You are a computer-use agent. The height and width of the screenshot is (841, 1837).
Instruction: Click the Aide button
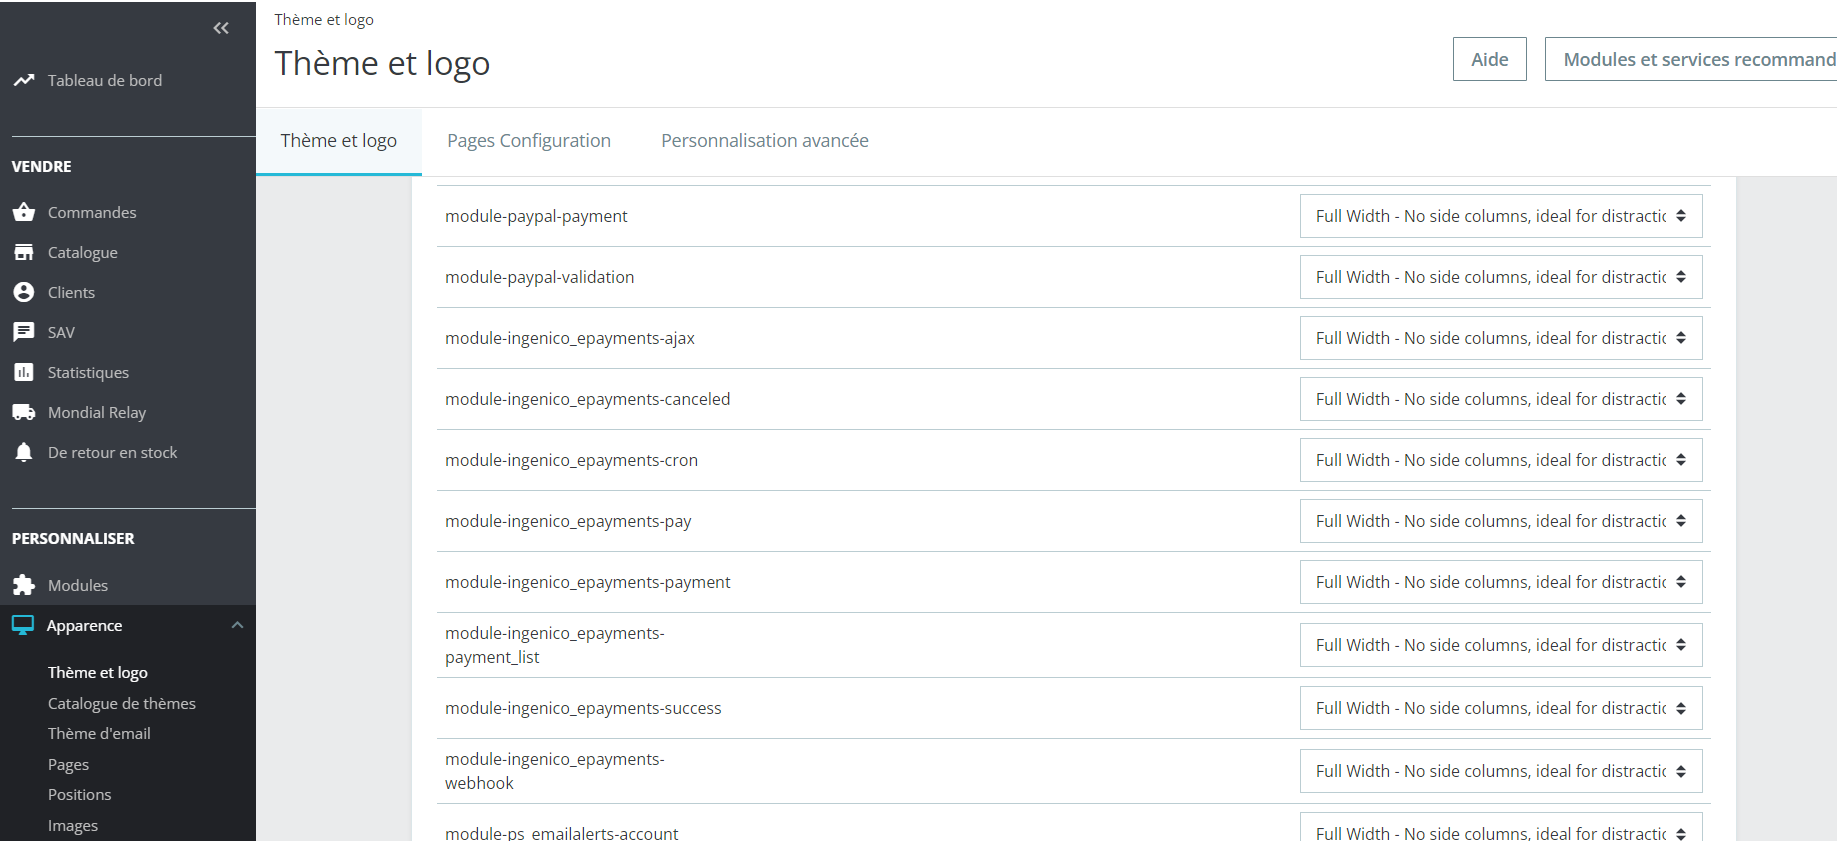click(1489, 59)
